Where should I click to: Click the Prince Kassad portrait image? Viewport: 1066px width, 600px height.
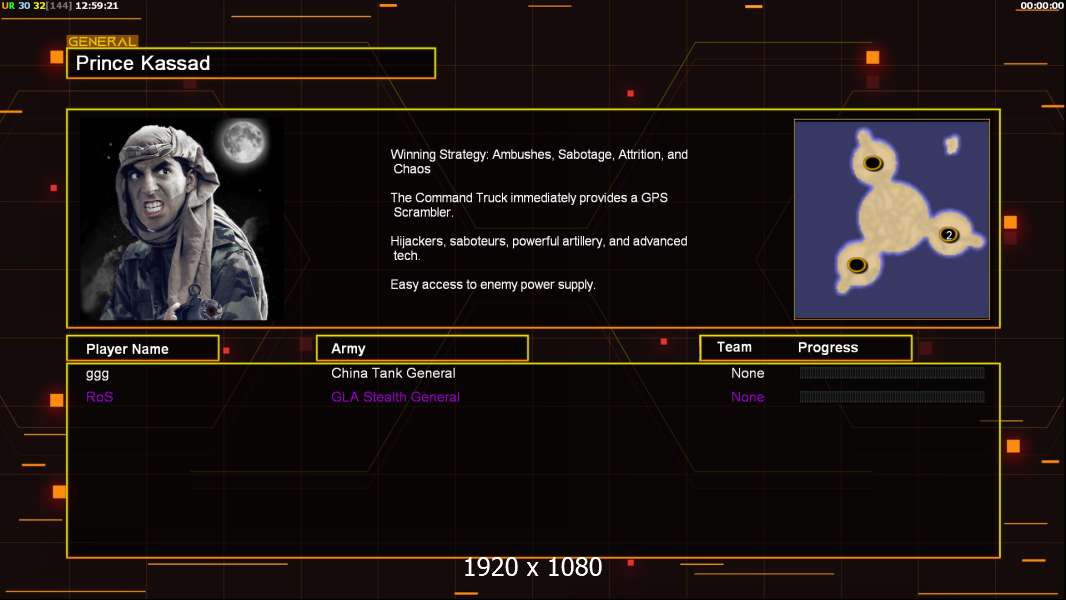[x=182, y=219]
